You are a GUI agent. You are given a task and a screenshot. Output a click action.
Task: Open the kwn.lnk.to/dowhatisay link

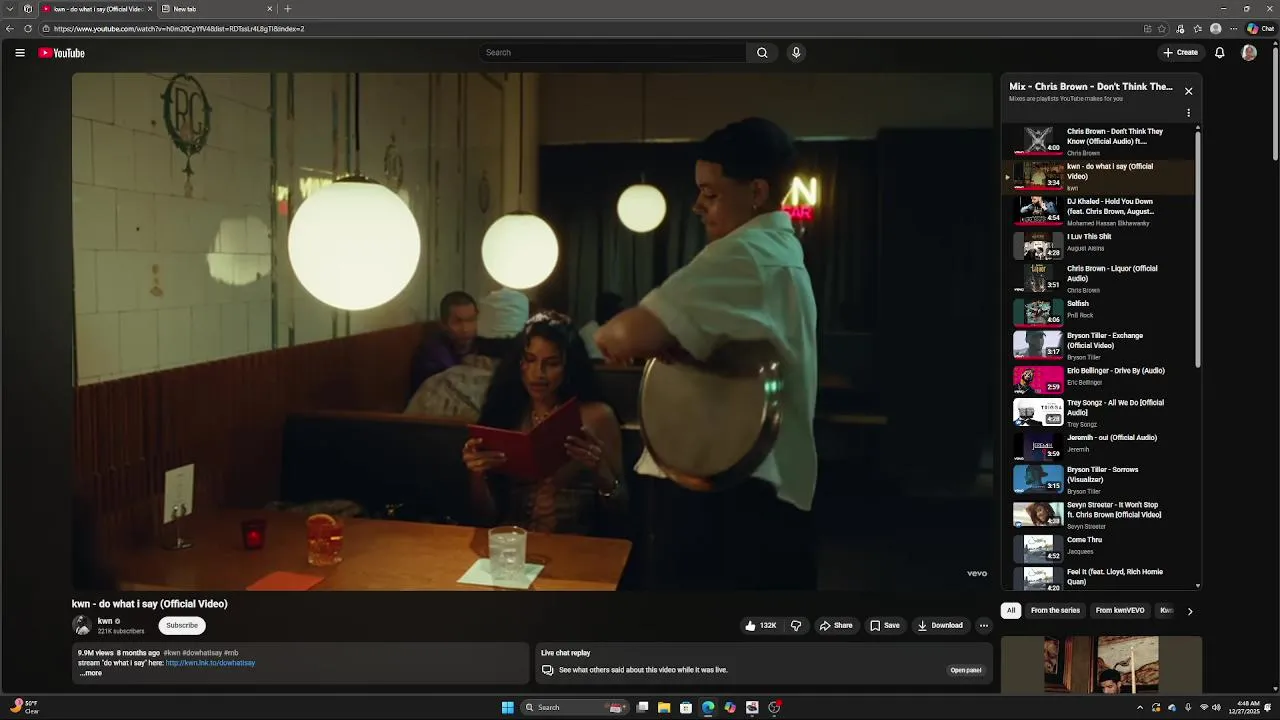point(210,663)
